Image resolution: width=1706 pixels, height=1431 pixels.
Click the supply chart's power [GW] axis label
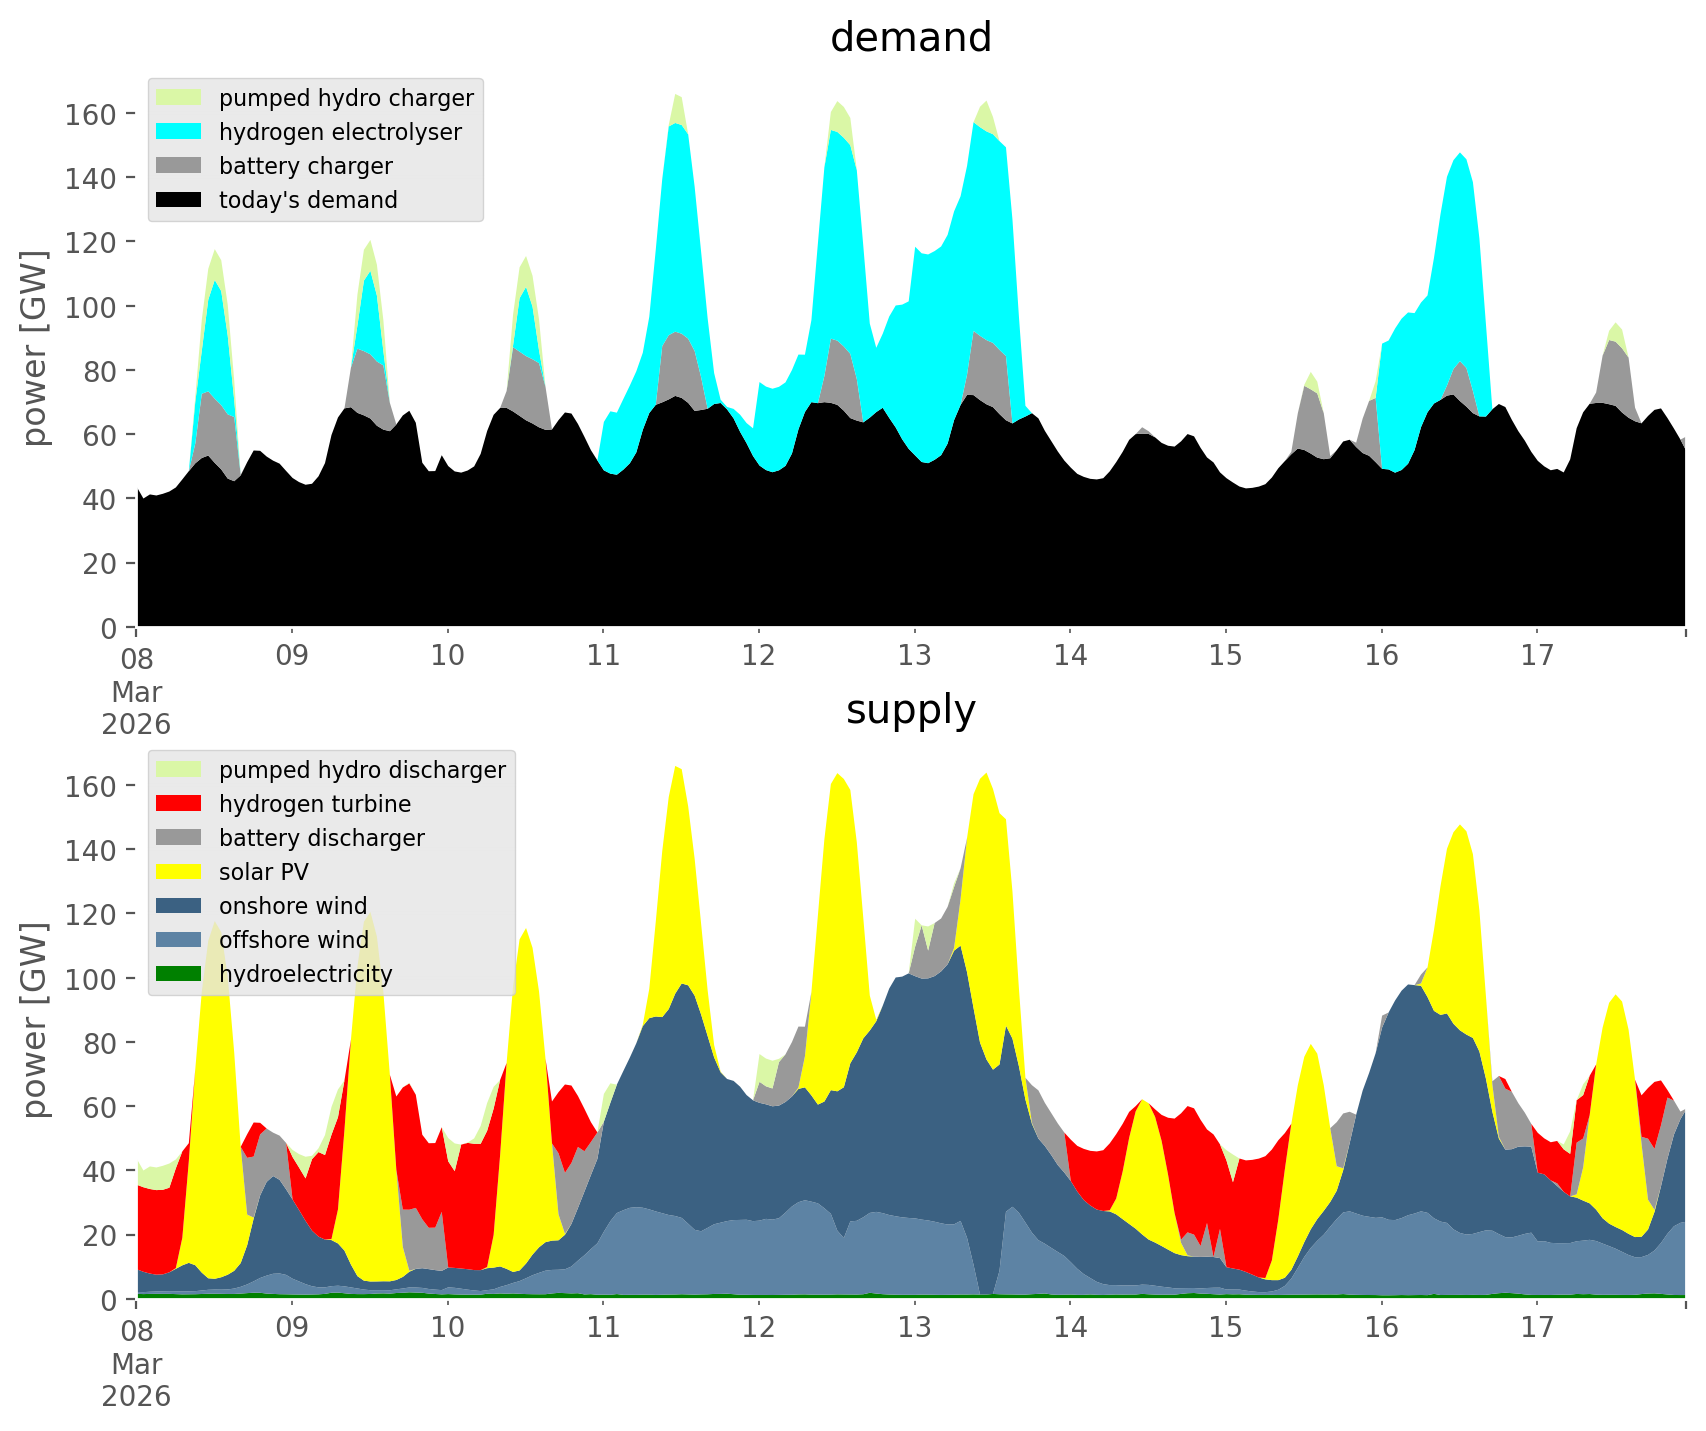pyautogui.click(x=34, y=1020)
